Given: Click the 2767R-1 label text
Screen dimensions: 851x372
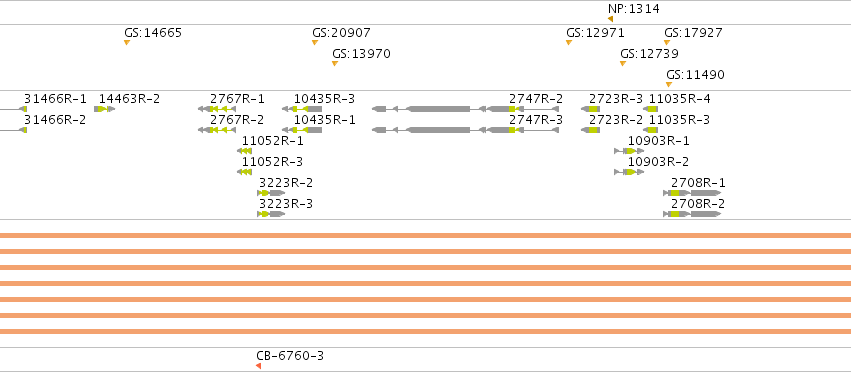Looking at the screenshot, I should (x=237, y=99).
